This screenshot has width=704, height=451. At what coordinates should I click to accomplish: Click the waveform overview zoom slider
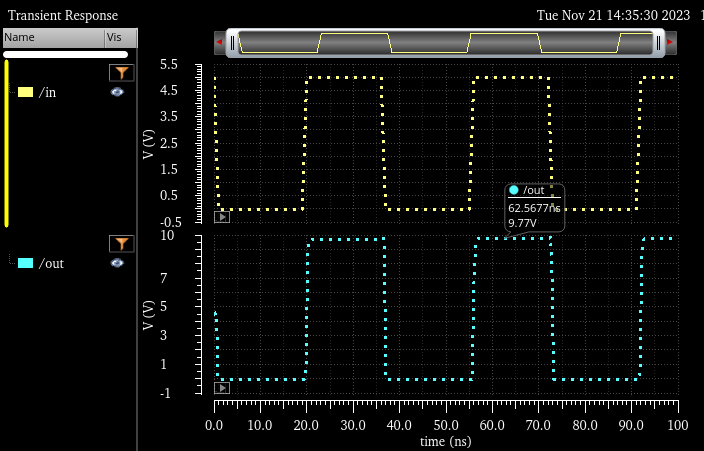pos(445,43)
